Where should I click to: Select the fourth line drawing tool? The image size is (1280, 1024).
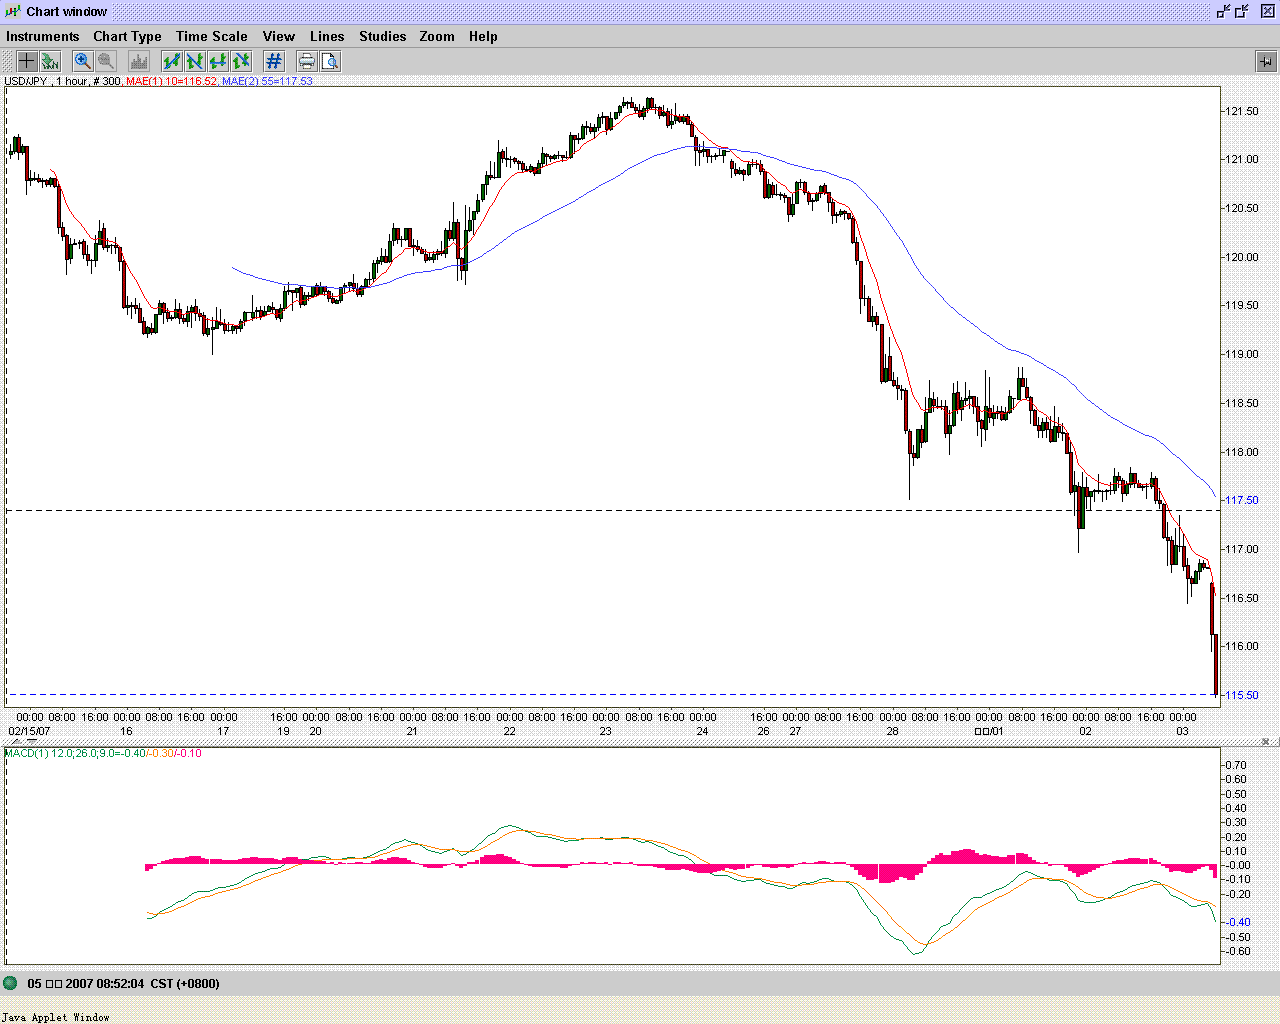(241, 61)
